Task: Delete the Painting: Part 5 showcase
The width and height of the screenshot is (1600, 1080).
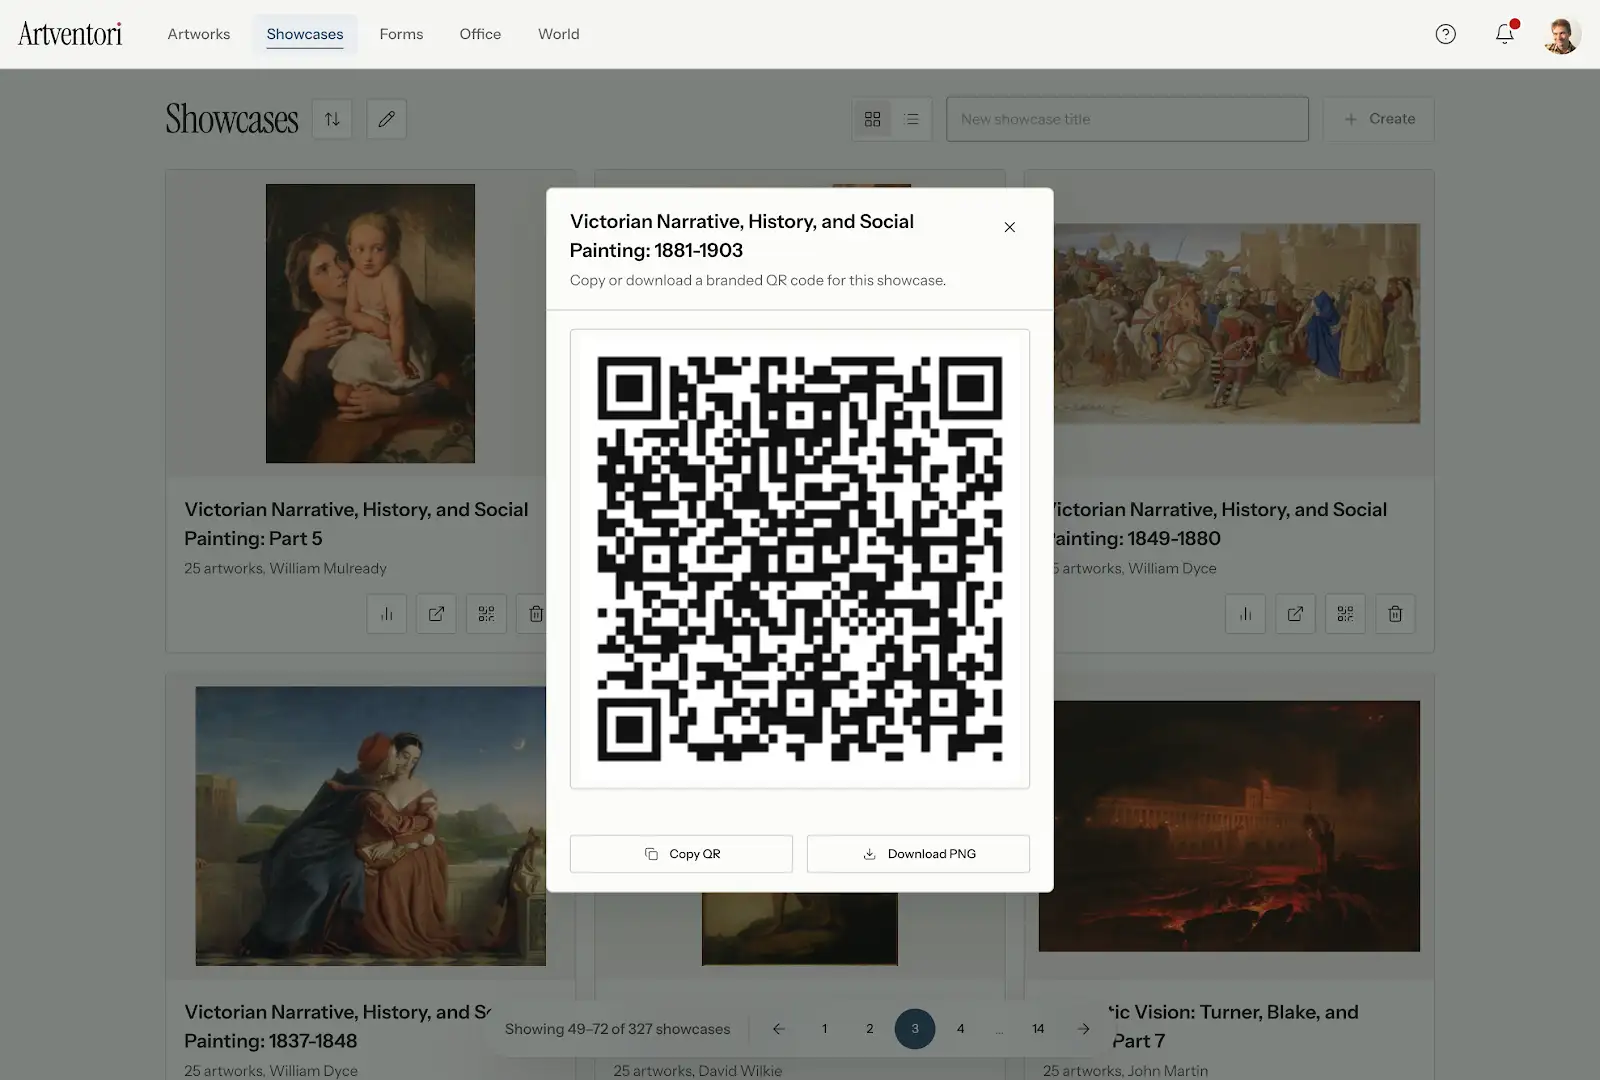Action: click(535, 614)
